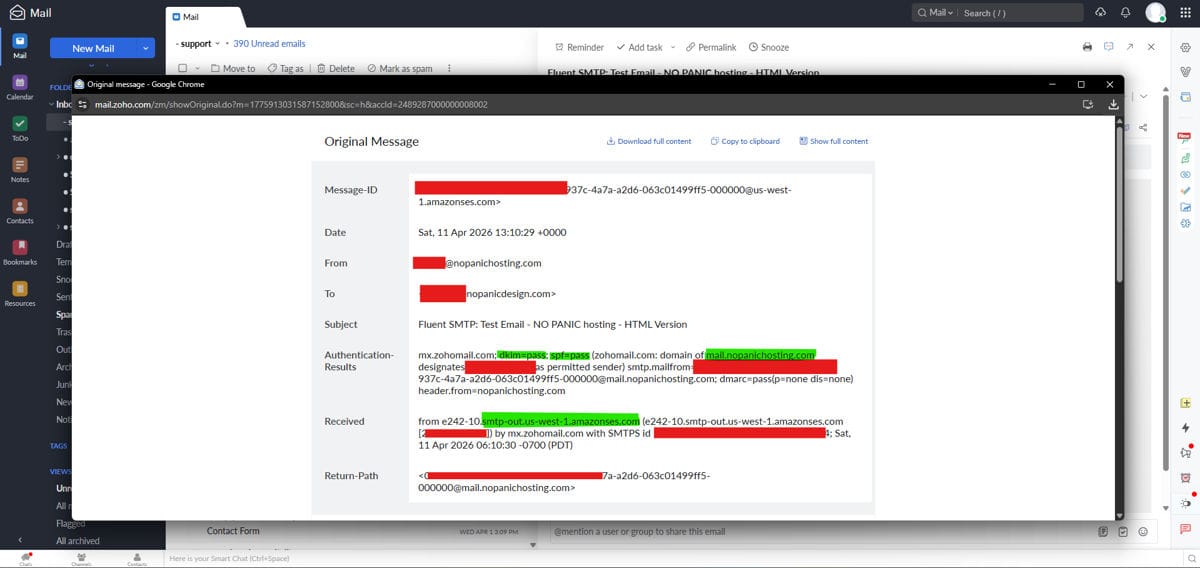Open the New Mail dropdown arrow
1200x568 pixels.
(x=146, y=47)
